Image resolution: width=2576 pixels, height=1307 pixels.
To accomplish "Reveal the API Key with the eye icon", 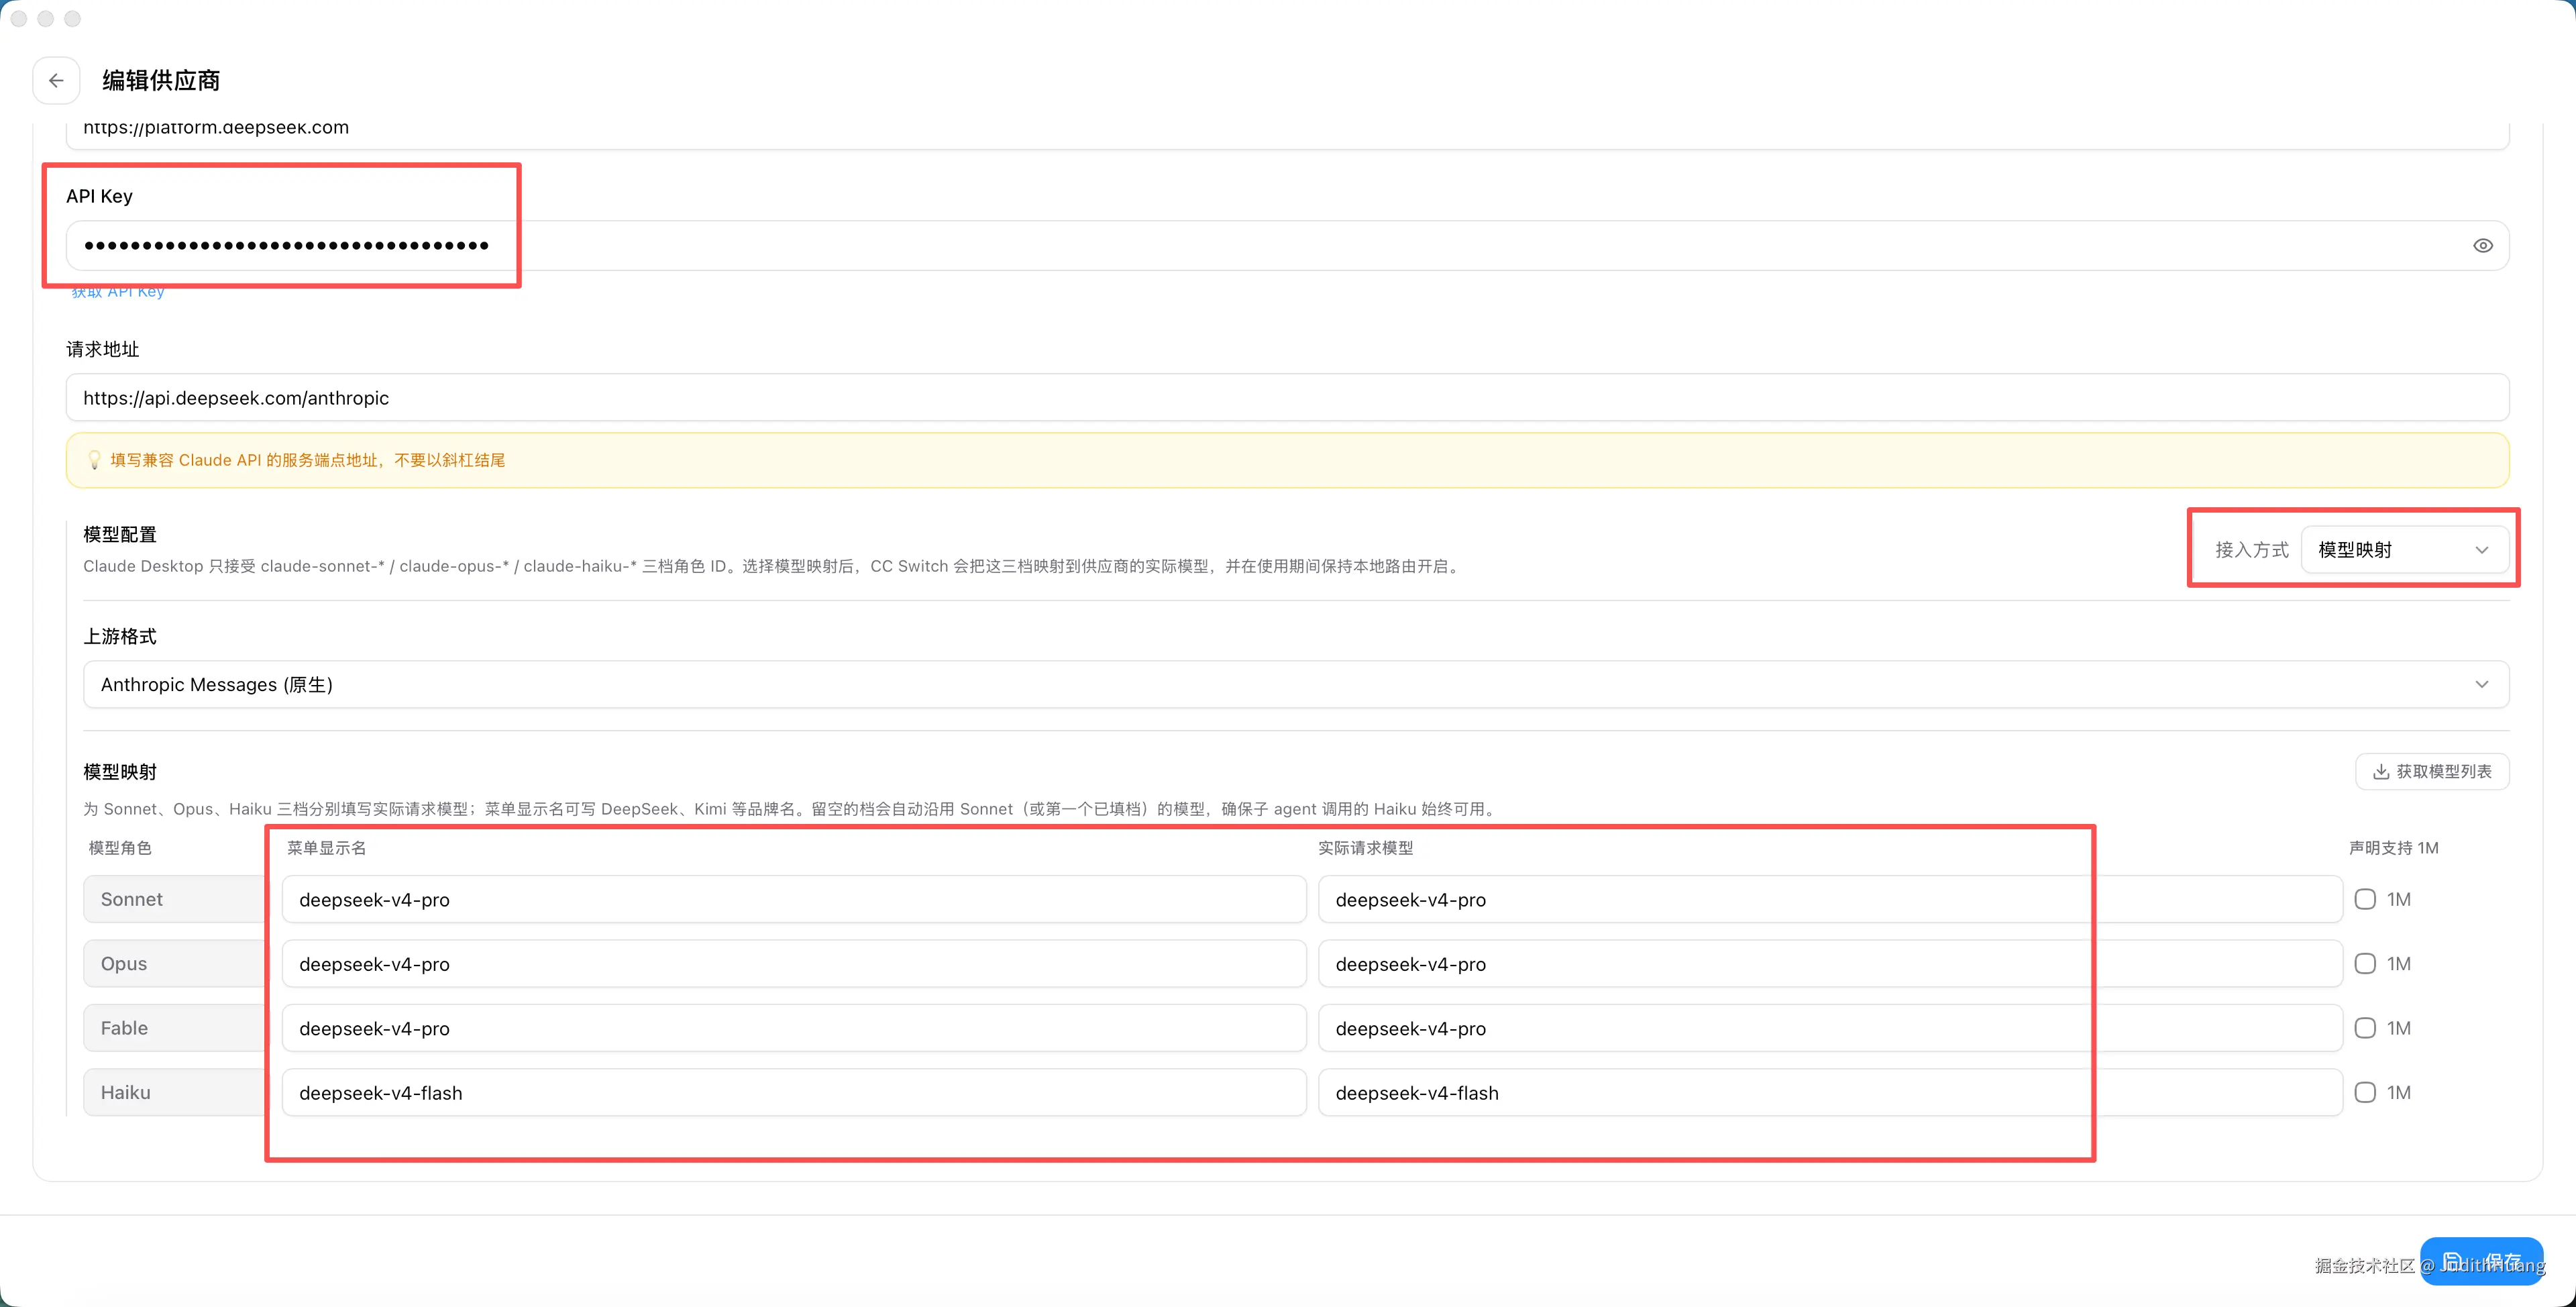I will pyautogui.click(x=2482, y=245).
